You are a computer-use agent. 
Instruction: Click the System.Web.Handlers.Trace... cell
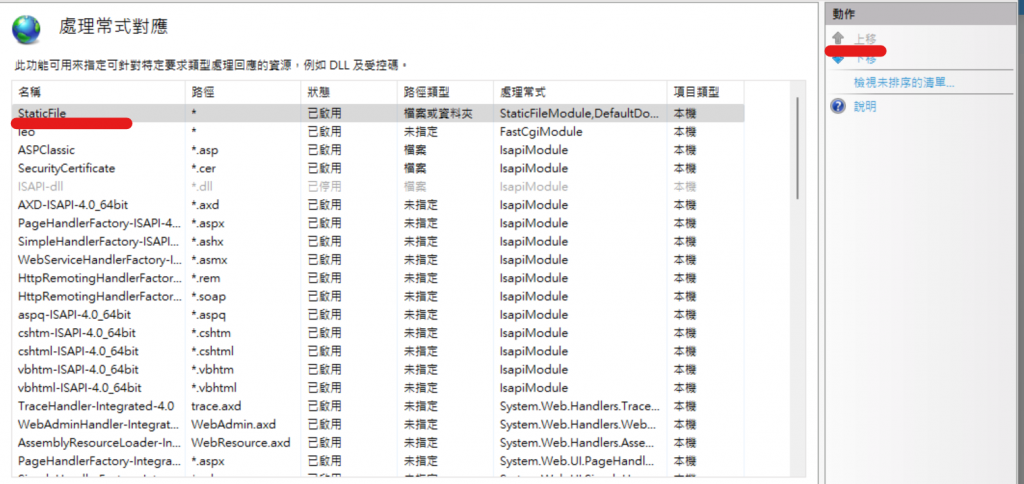coord(580,406)
